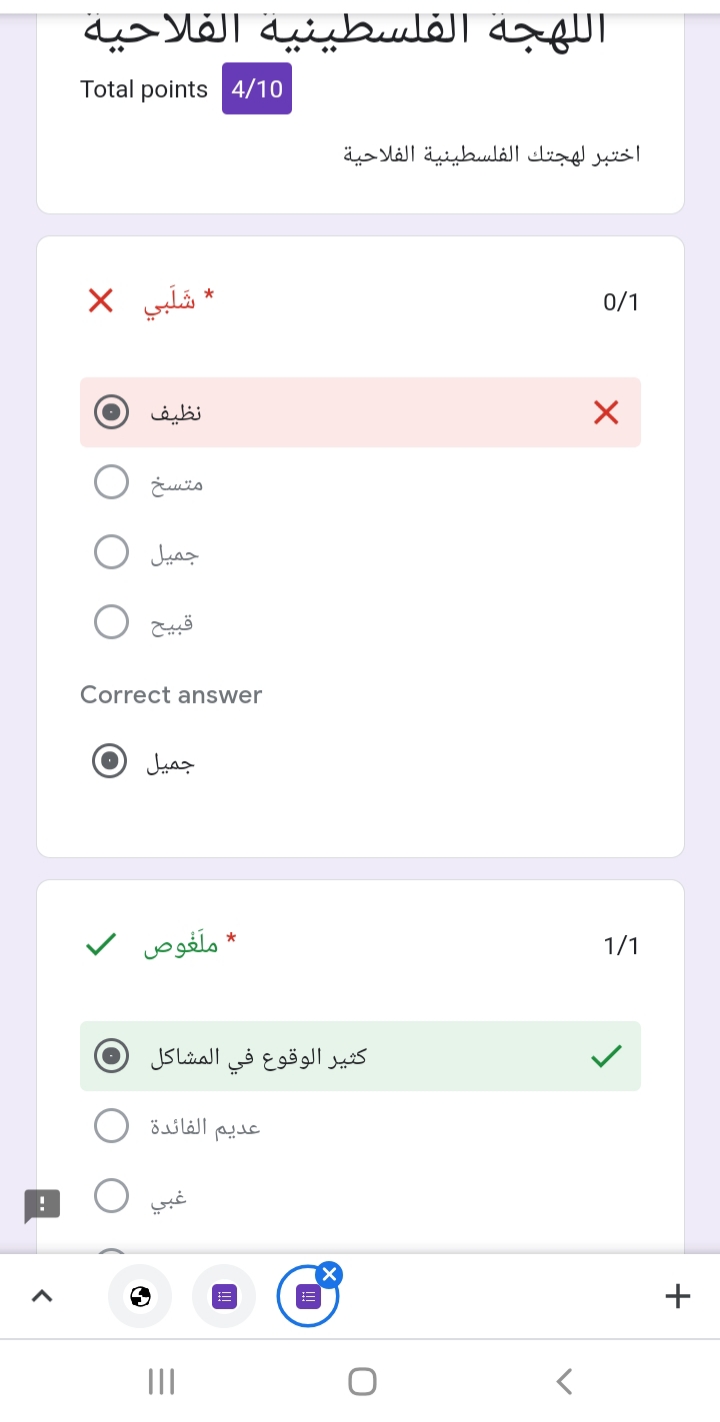Expand the tab bar with up chevron

coord(41,1296)
